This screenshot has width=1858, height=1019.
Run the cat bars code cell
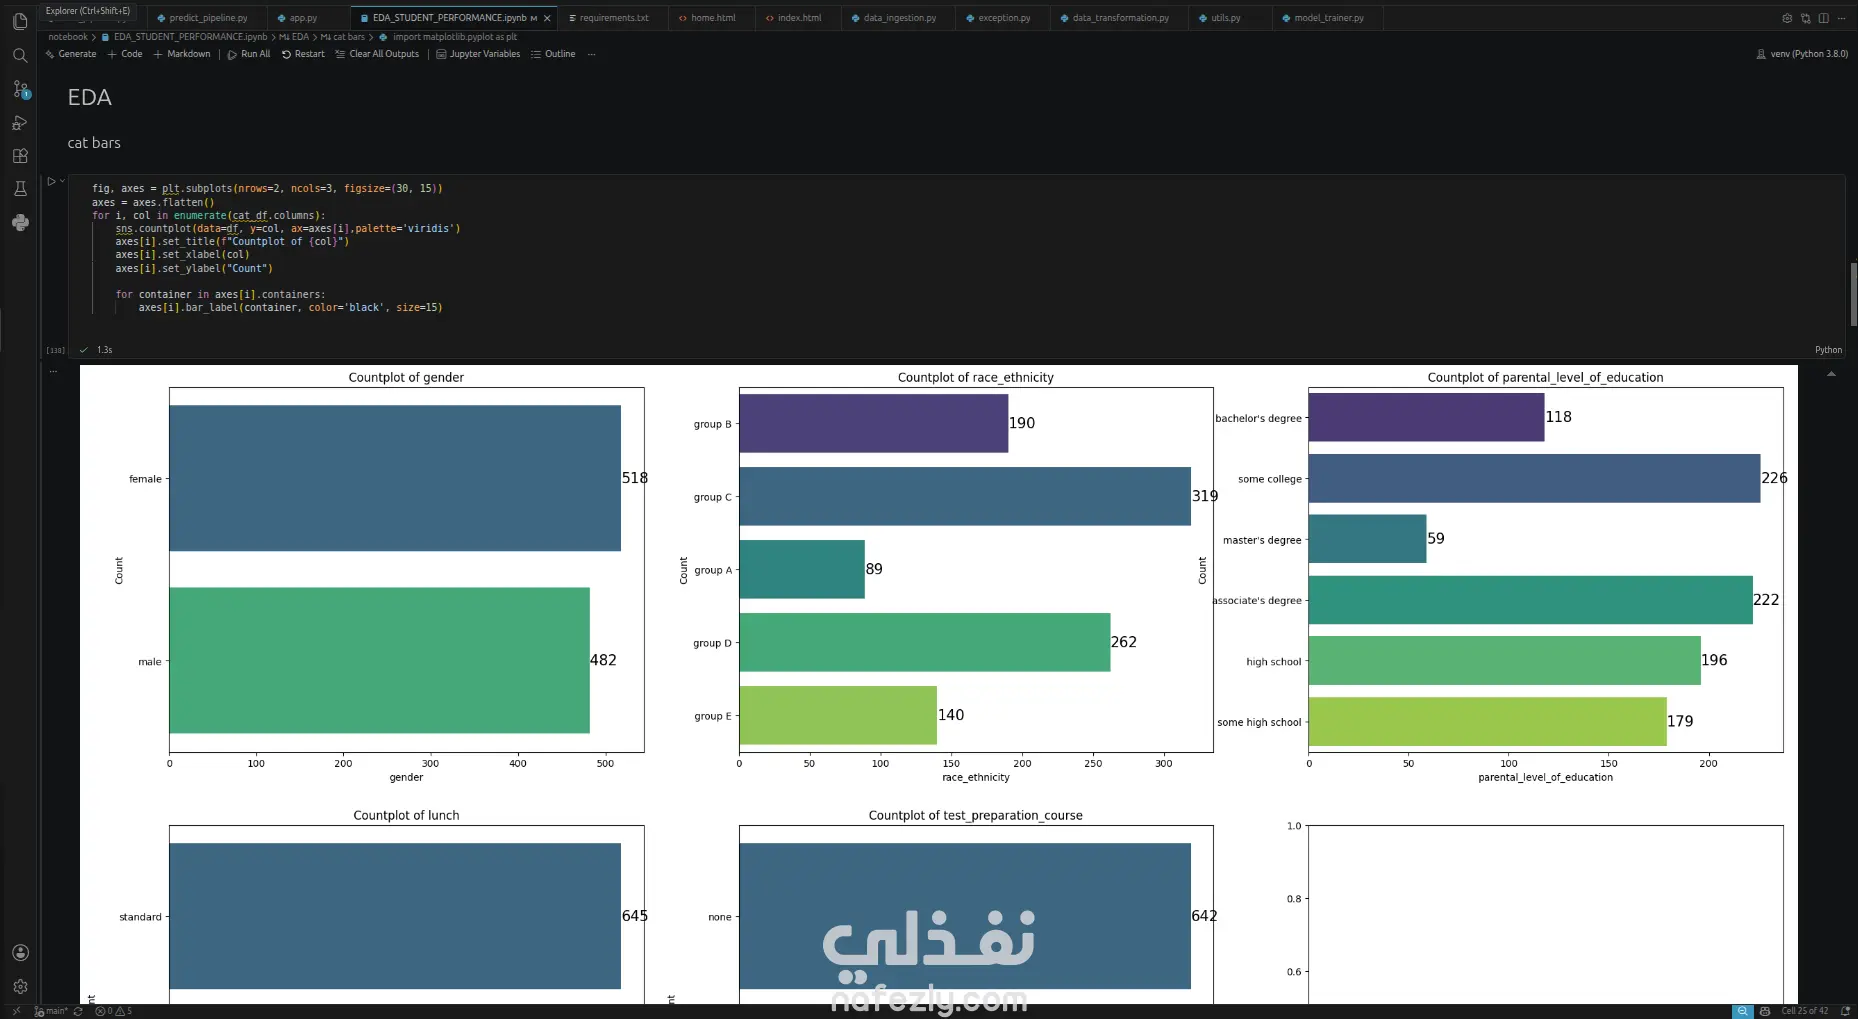51,181
